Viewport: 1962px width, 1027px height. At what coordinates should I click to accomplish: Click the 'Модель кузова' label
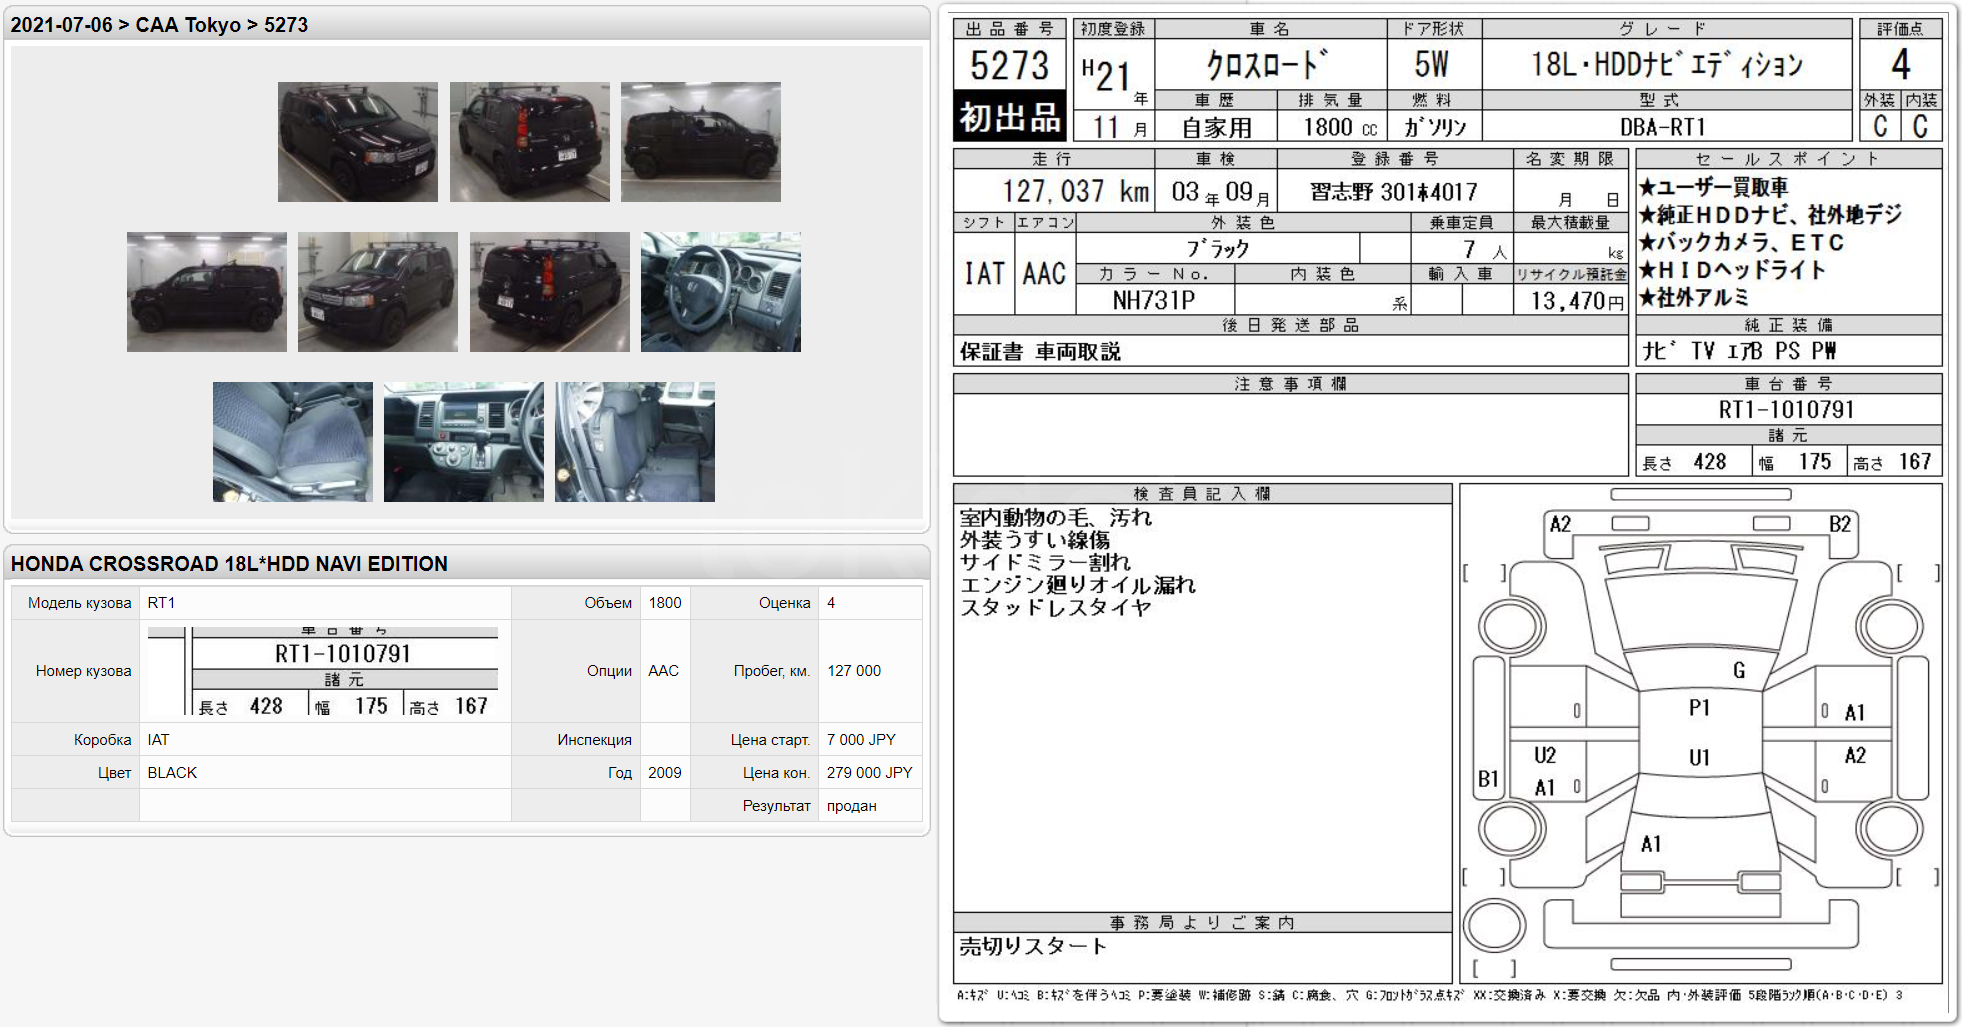[x=80, y=603]
